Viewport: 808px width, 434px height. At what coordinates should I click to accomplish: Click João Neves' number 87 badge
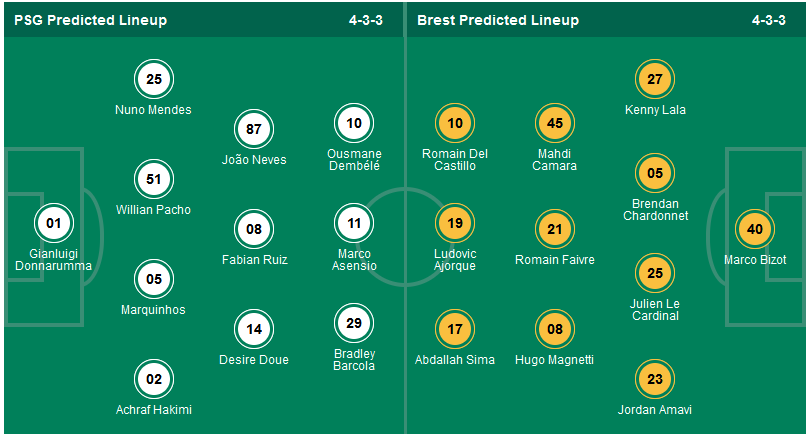click(254, 129)
